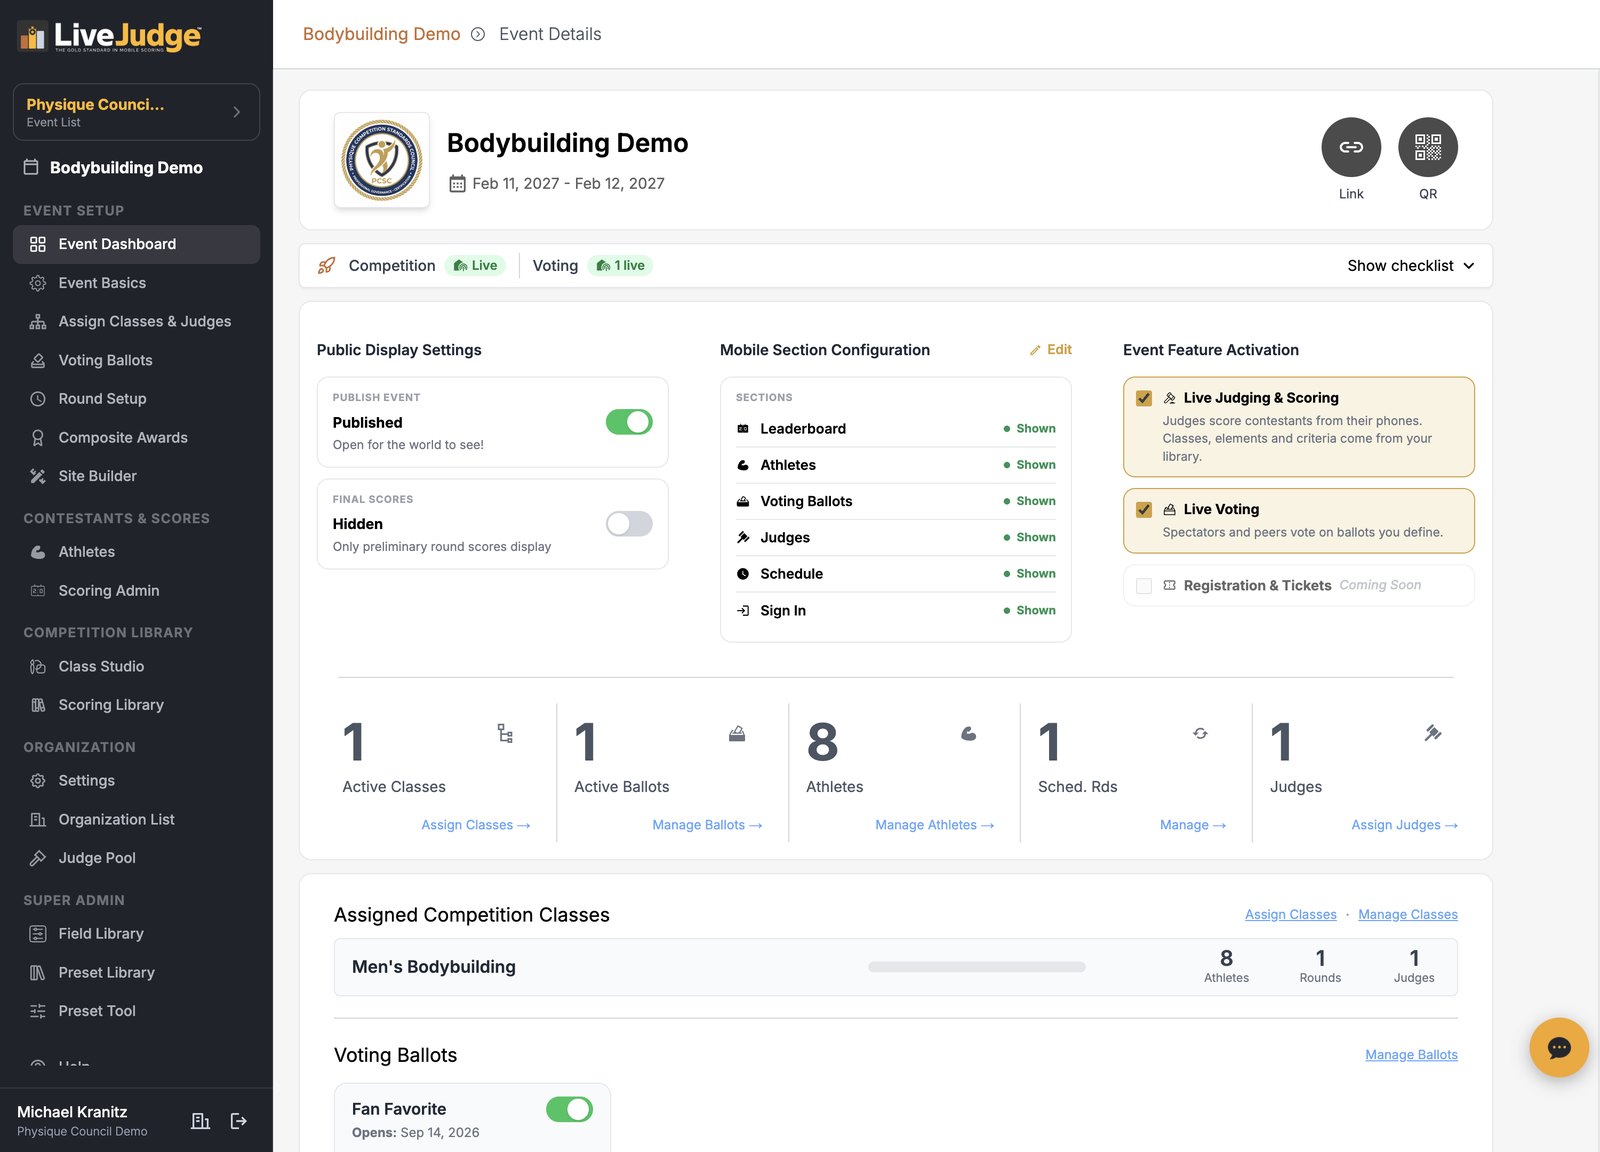Screen dimensions: 1600x1152
Task: Click the Leaderboard section icon
Action: pyautogui.click(x=743, y=429)
